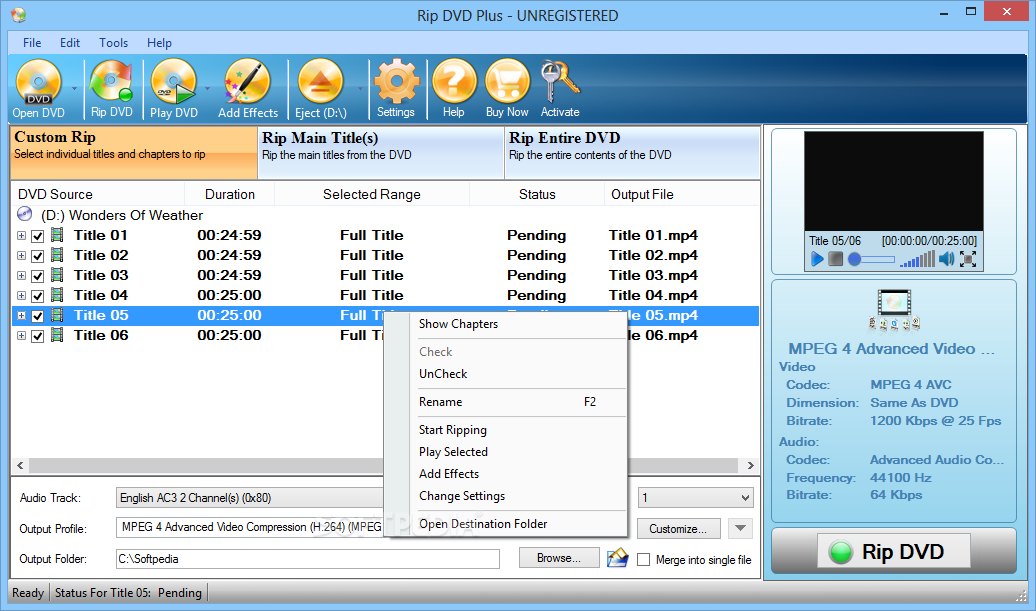The height and width of the screenshot is (611, 1036).
Task: Click the preview stop button
Action: pos(835,259)
